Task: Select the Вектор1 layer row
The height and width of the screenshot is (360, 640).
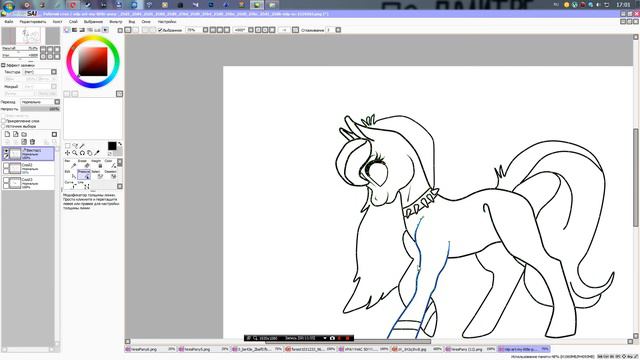Action: (x=28, y=154)
